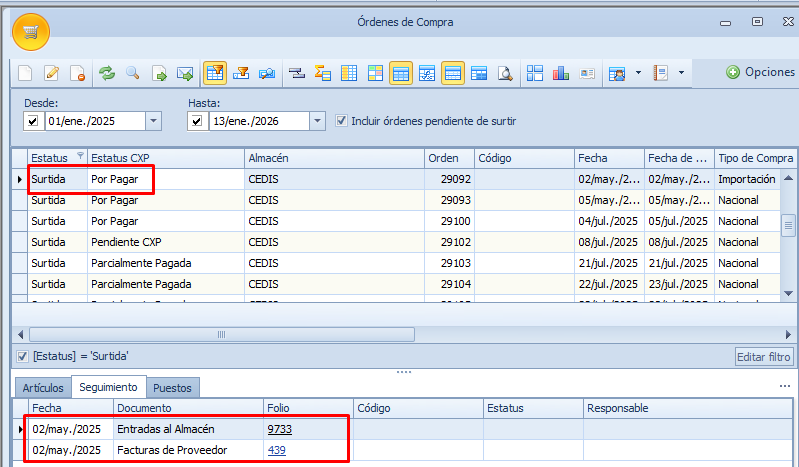799x467 pixels.
Task: Open folio 439 link for Facturas de Proveedor
Action: [276, 450]
